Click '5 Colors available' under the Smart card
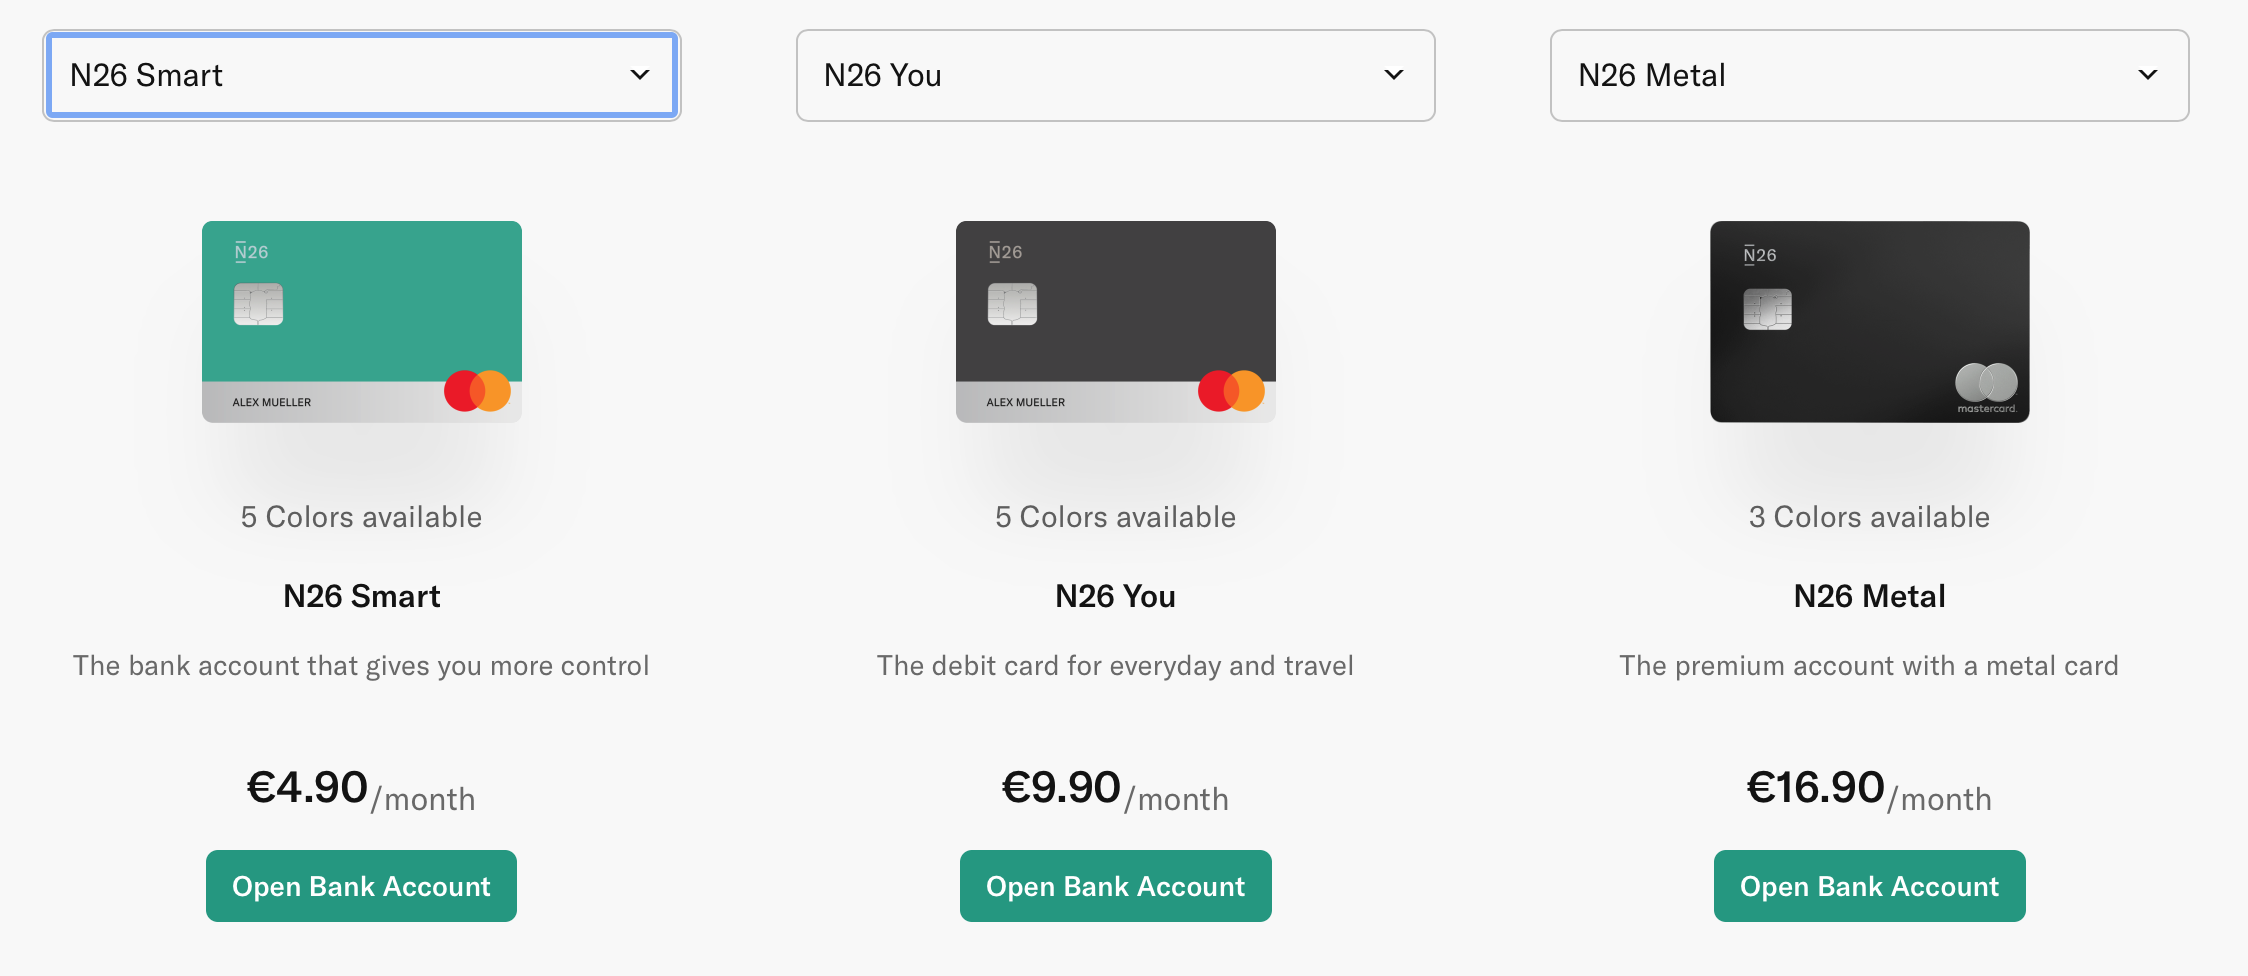Screen dimensions: 2248x976 click(x=361, y=517)
